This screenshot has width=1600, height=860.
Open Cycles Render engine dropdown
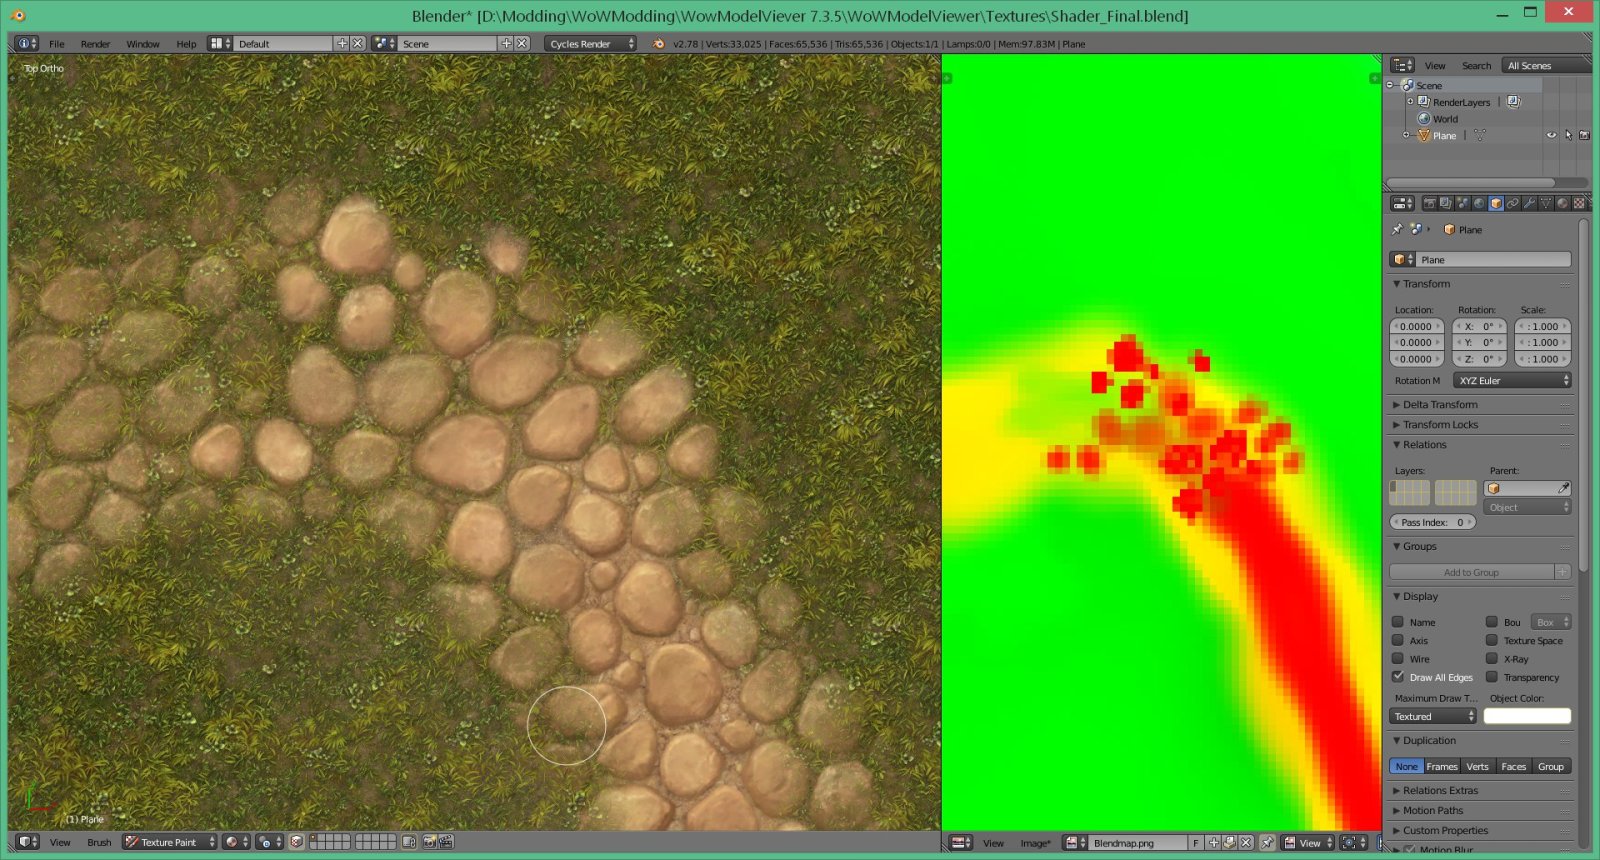coord(590,44)
